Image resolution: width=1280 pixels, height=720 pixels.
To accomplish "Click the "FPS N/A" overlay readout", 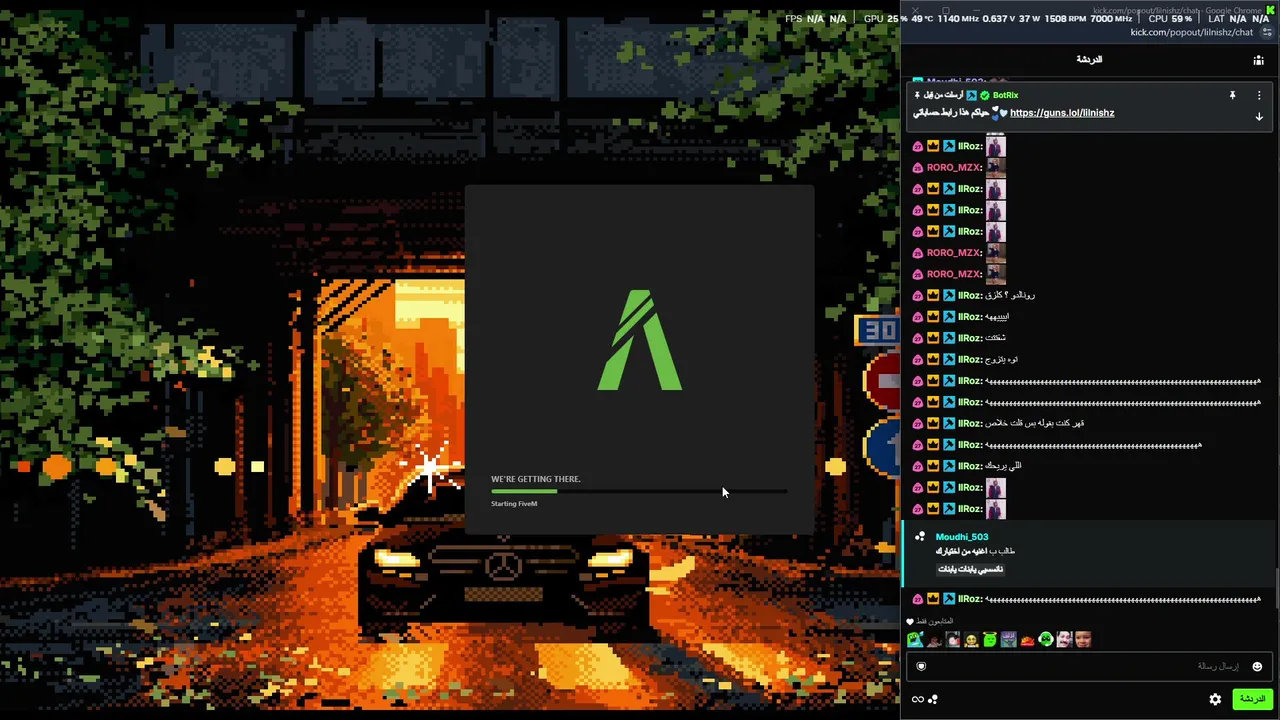I will coord(804,18).
